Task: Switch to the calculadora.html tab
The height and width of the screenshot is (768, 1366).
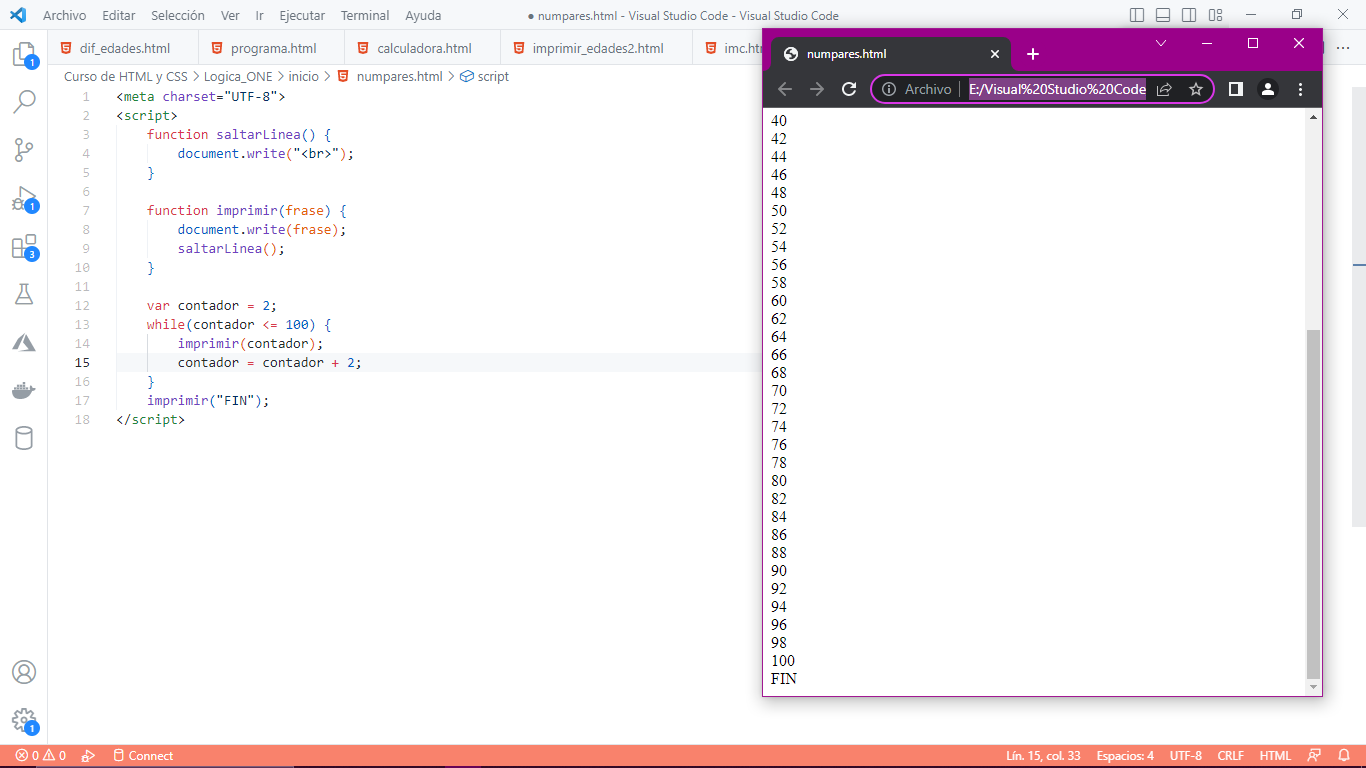Action: [x=422, y=48]
